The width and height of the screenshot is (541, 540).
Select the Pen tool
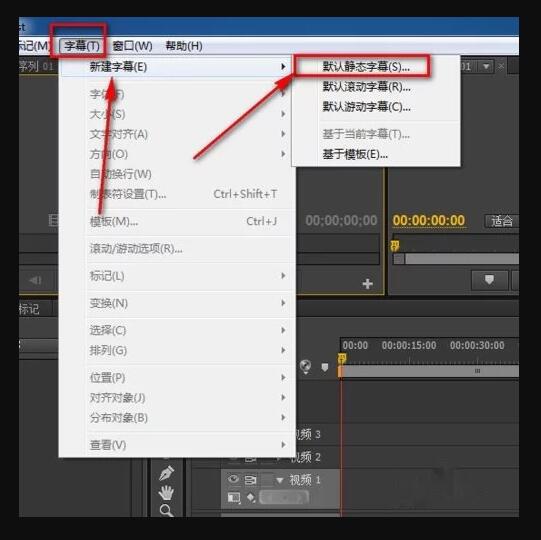167,473
